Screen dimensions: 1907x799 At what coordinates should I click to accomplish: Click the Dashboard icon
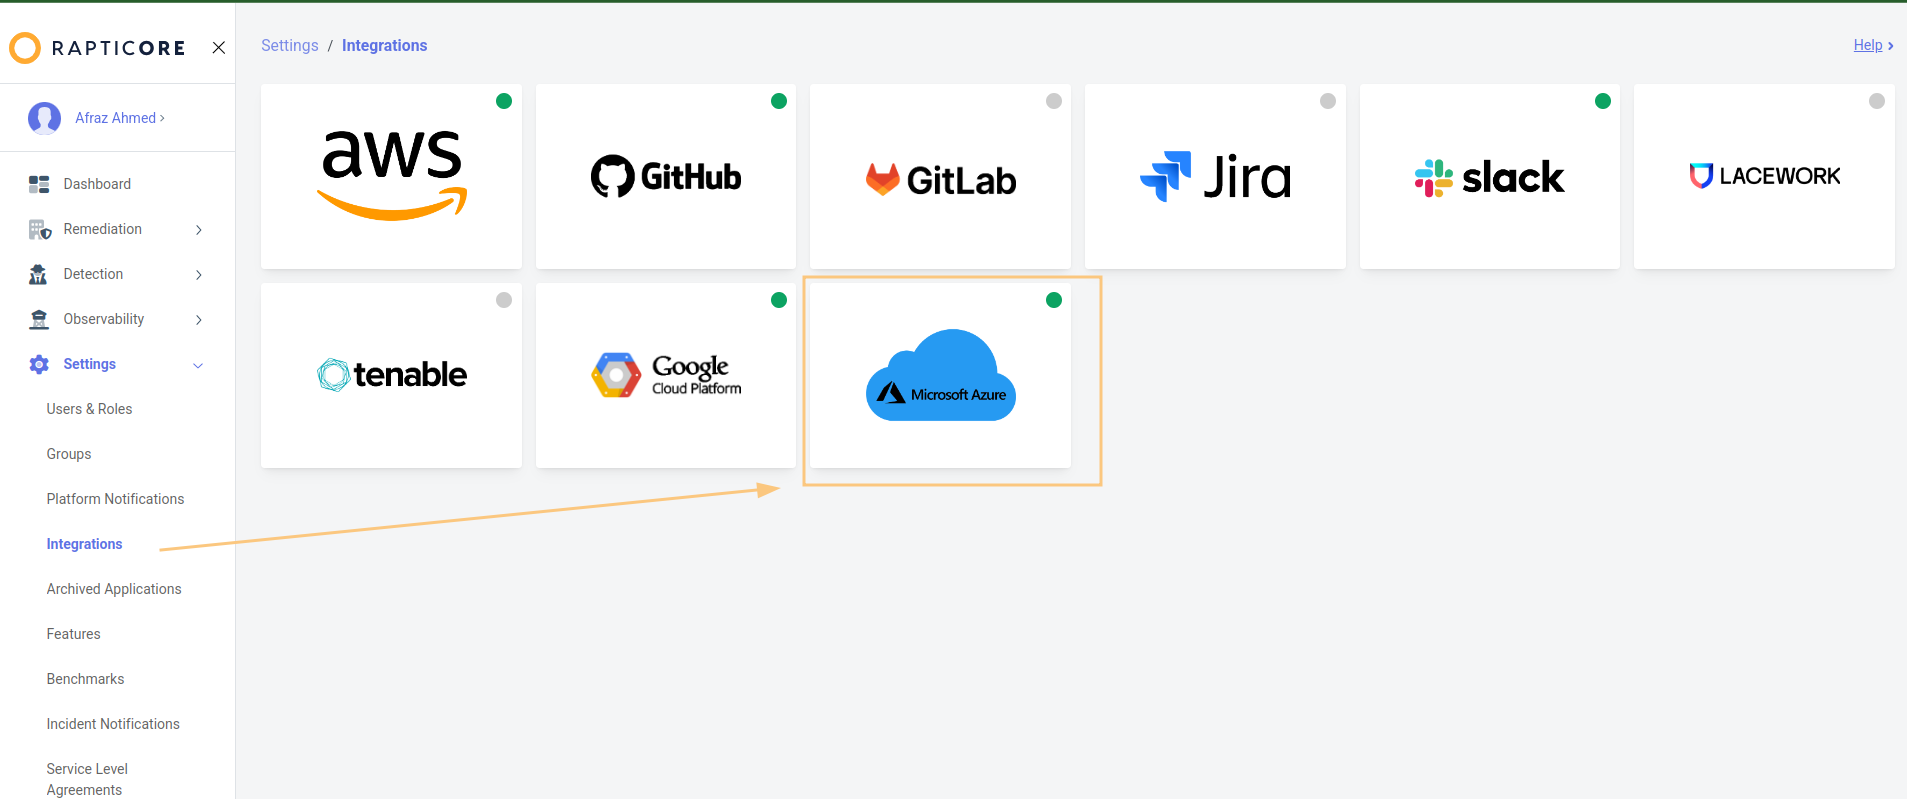pyautogui.click(x=39, y=184)
